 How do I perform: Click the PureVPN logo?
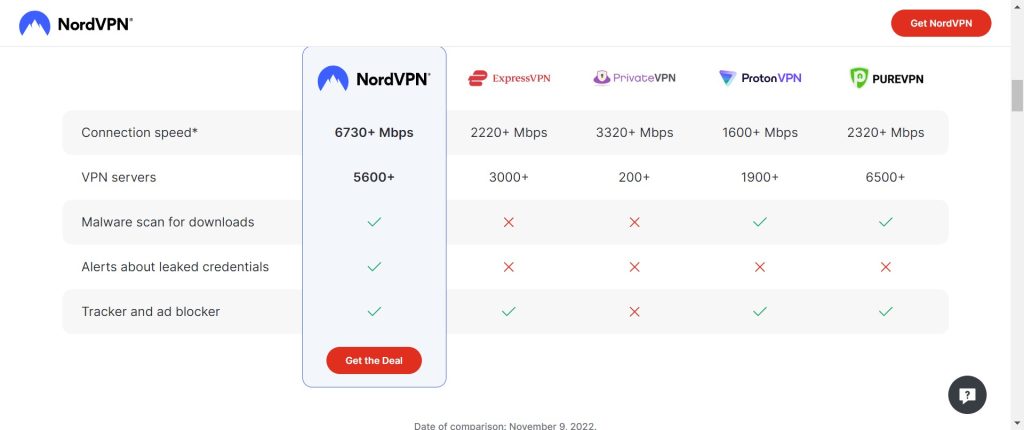click(885, 78)
